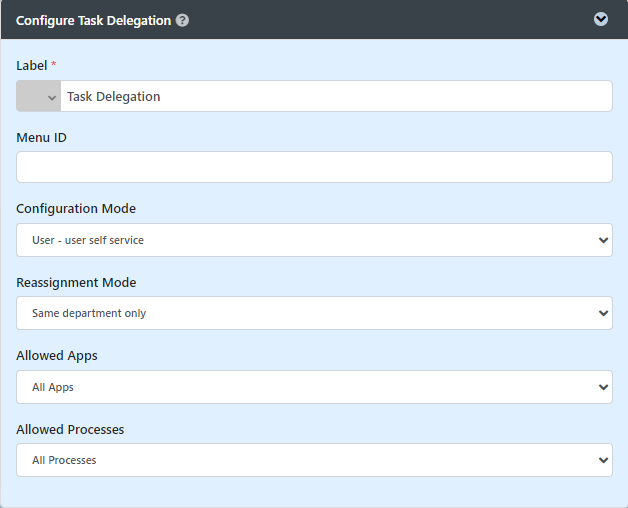This screenshot has height=508, width=628.
Task: Expand the Allowed Processes dropdown
Action: [314, 460]
